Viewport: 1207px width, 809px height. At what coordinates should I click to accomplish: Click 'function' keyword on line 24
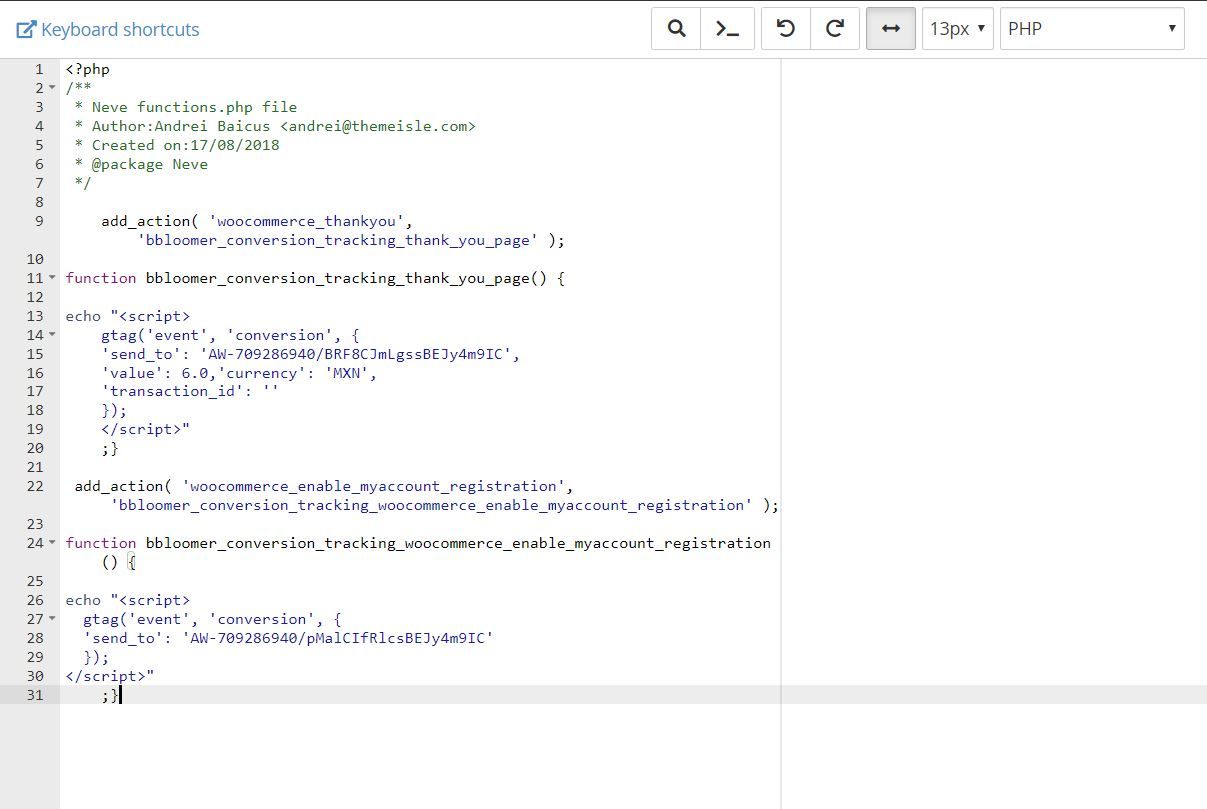101,543
